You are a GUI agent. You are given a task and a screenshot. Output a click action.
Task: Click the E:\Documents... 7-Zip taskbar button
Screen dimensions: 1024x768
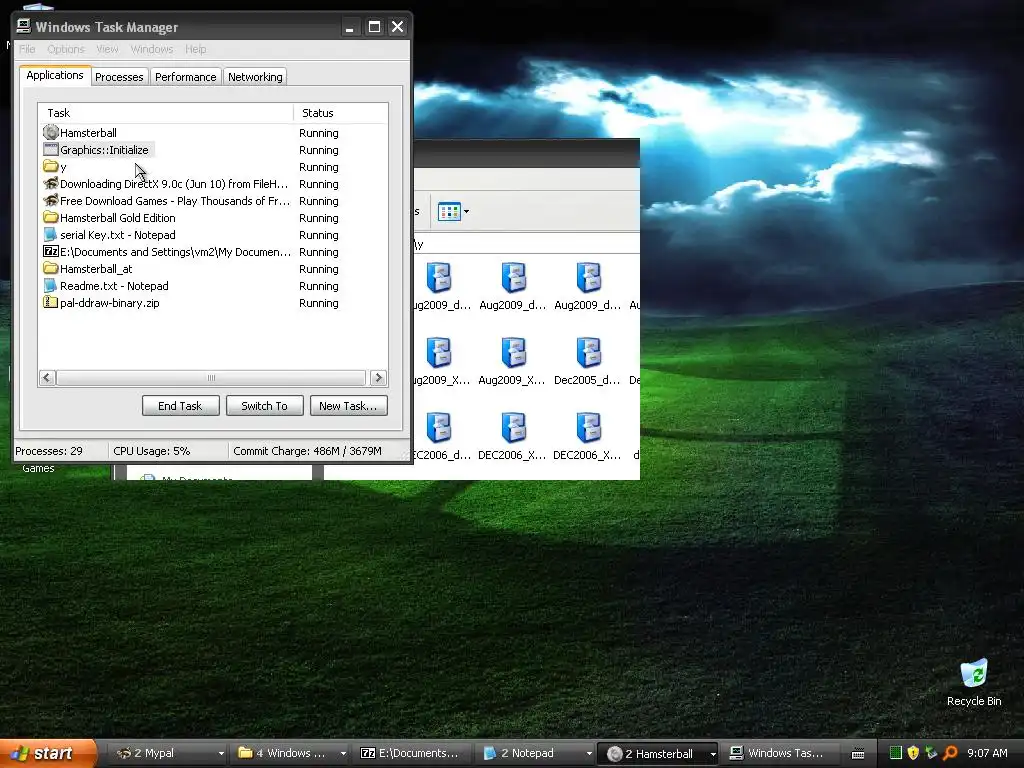(x=411, y=754)
